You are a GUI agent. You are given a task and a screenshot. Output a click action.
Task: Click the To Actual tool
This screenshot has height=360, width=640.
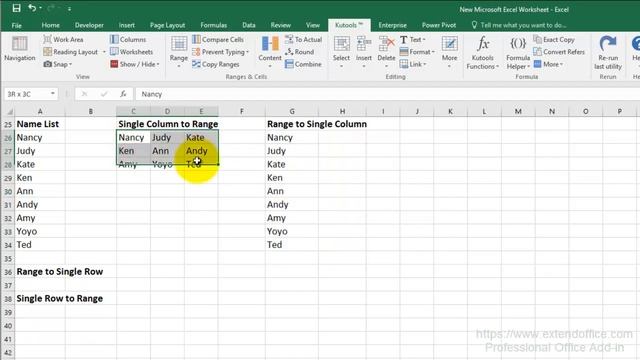point(304,40)
